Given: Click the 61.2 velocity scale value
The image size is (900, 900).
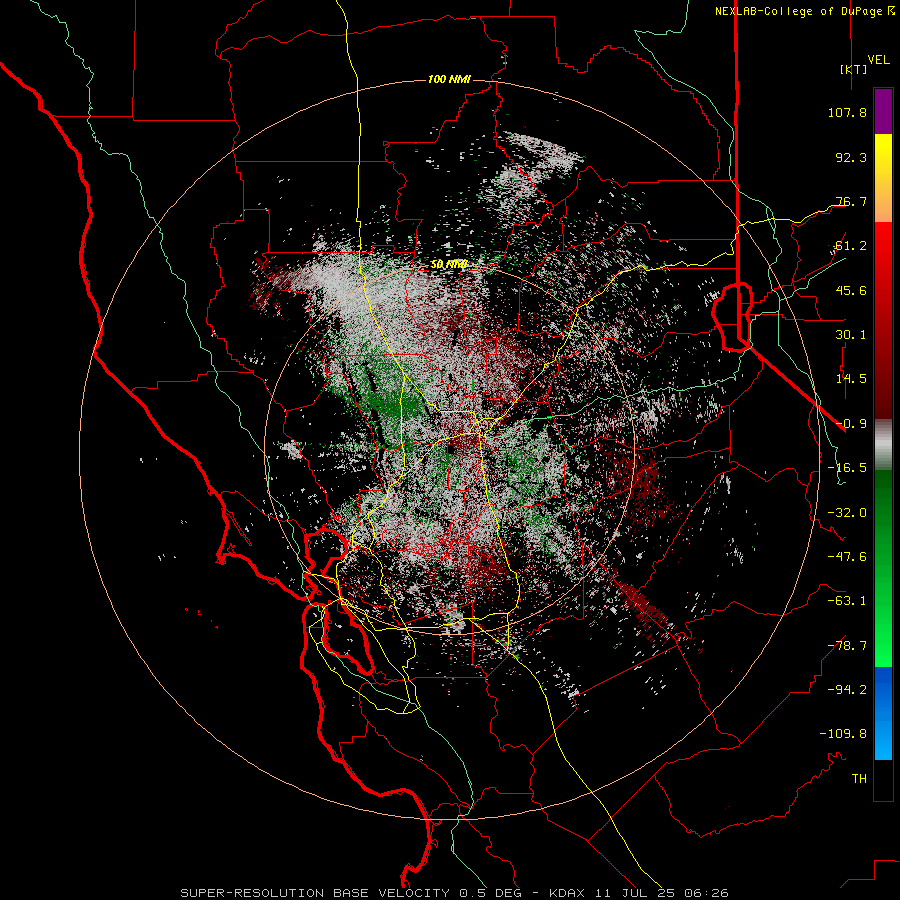Looking at the screenshot, I should tap(851, 246).
